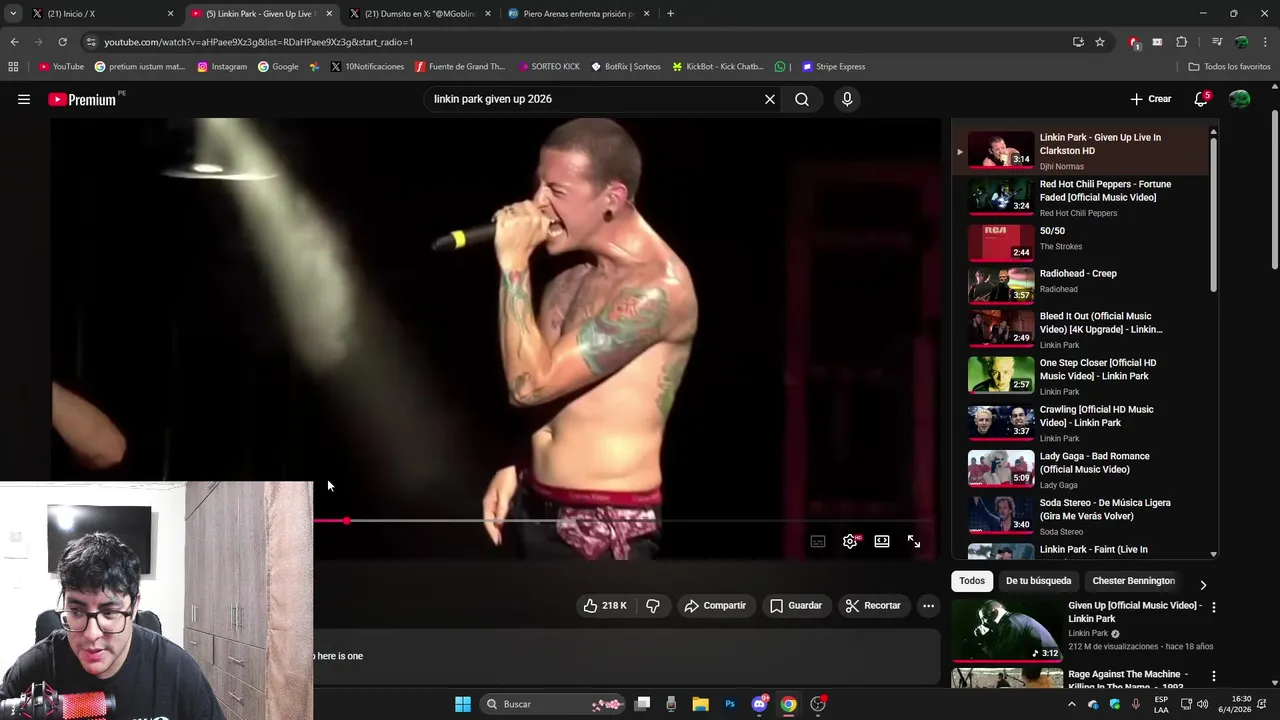
Task: Open the YouTube notifications bell
Action: pyautogui.click(x=1201, y=99)
